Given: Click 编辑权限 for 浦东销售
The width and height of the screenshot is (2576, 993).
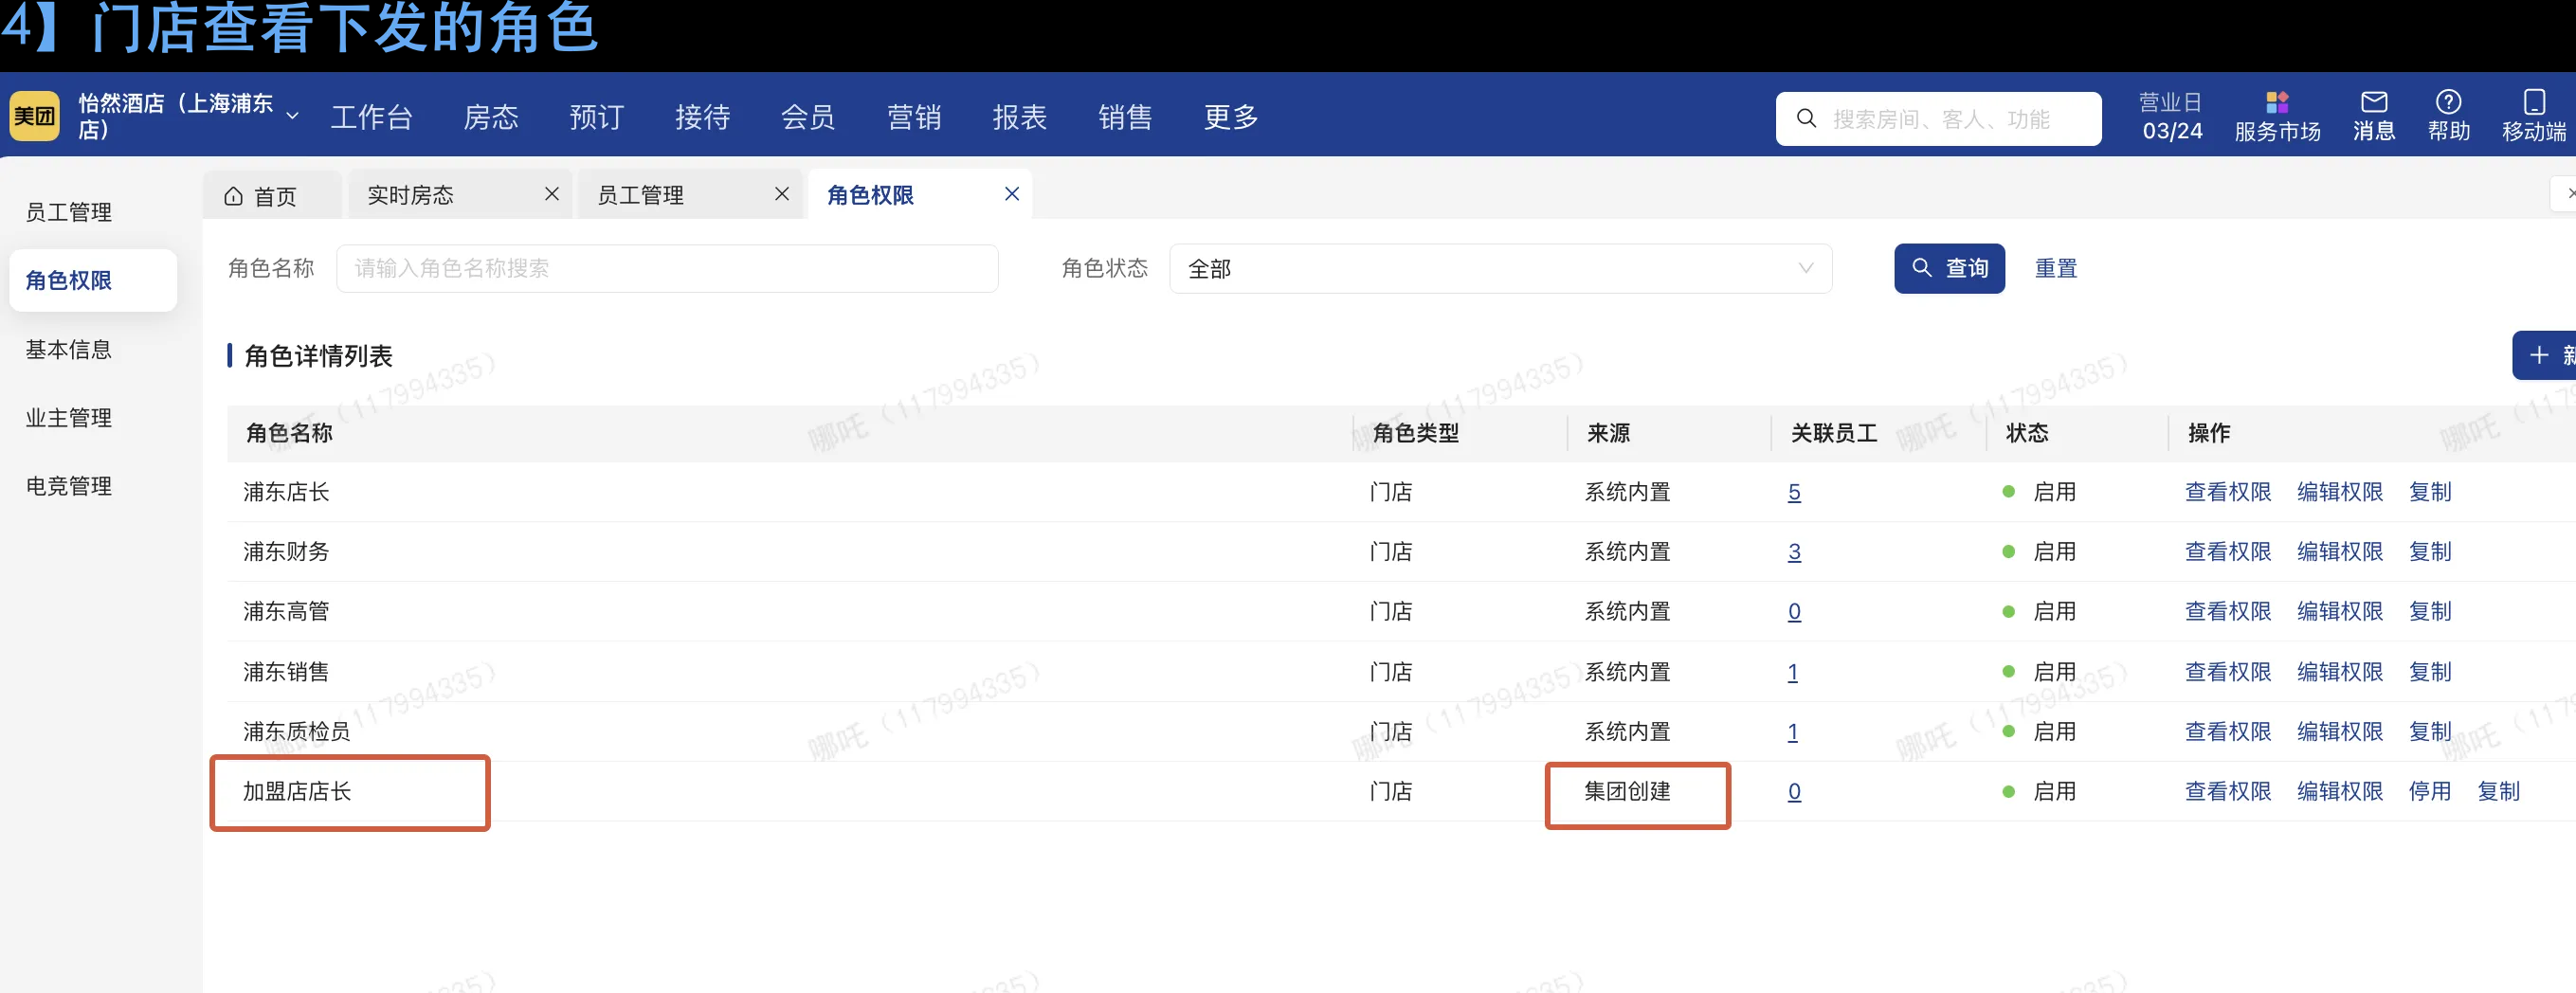Looking at the screenshot, I should point(2340,672).
